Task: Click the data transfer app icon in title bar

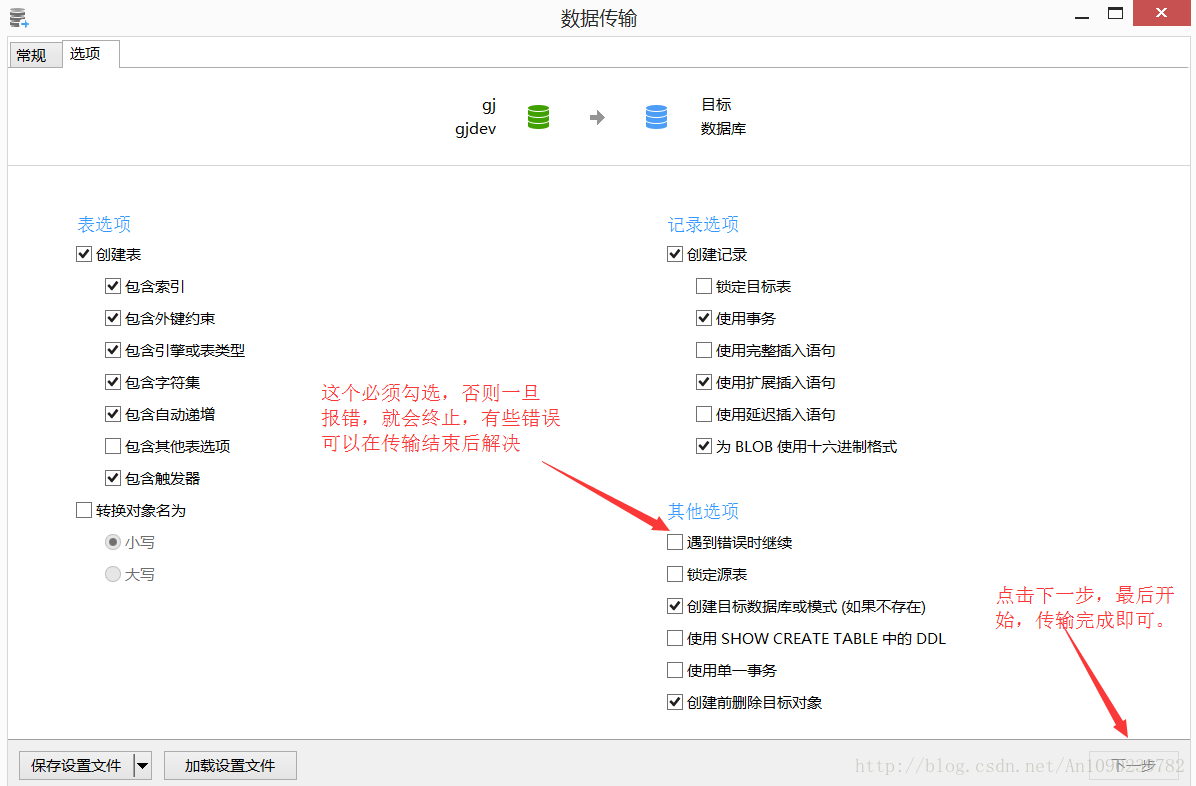Action: [18, 17]
